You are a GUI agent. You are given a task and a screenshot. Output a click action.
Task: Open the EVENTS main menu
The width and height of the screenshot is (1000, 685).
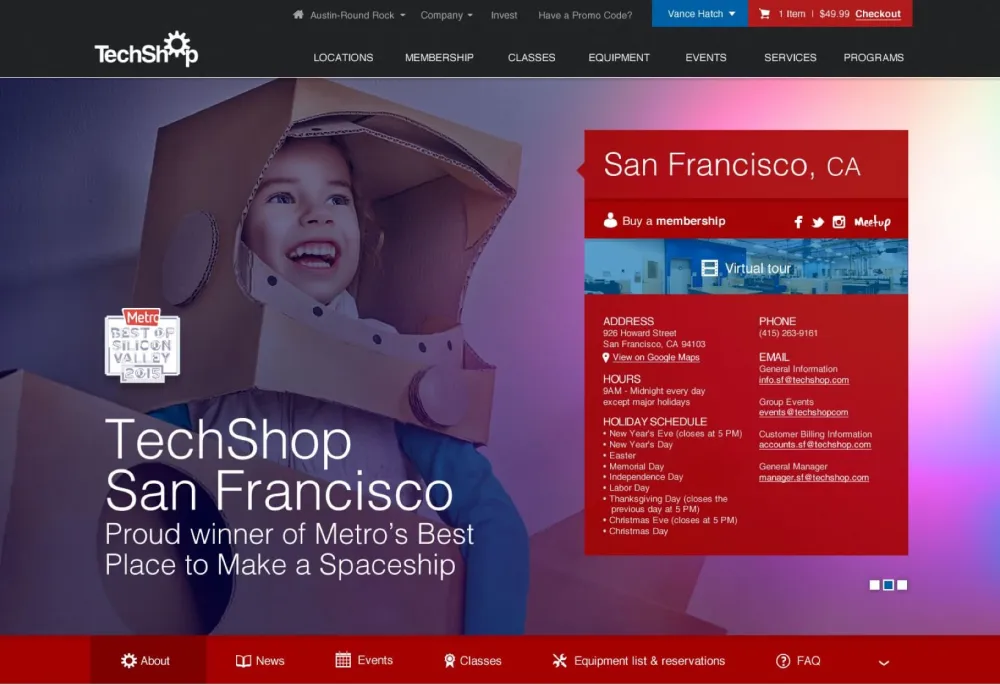click(x=706, y=57)
